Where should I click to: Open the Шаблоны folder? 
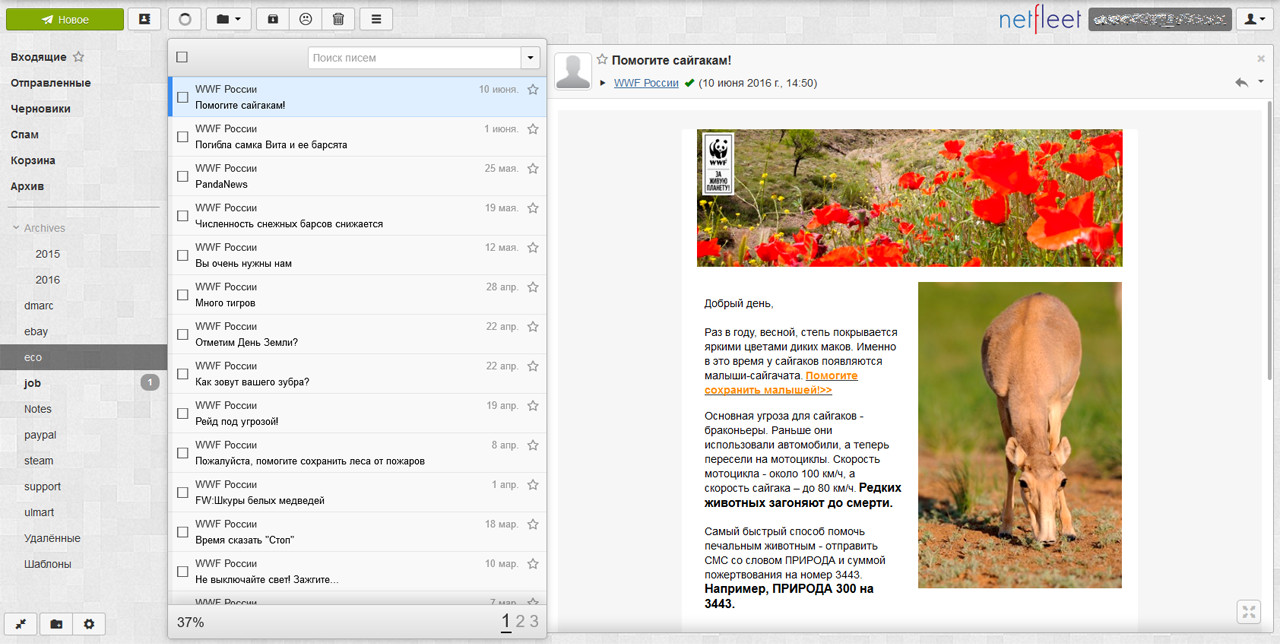[48, 564]
